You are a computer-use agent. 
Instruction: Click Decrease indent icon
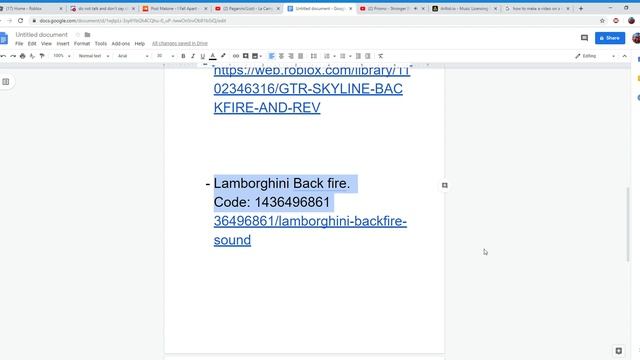[358, 56]
